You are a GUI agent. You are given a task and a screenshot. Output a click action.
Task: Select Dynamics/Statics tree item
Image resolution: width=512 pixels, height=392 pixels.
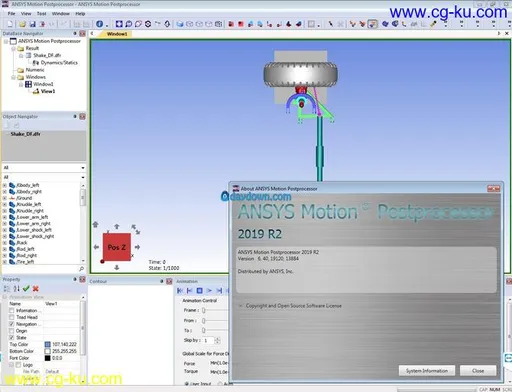pyautogui.click(x=59, y=63)
